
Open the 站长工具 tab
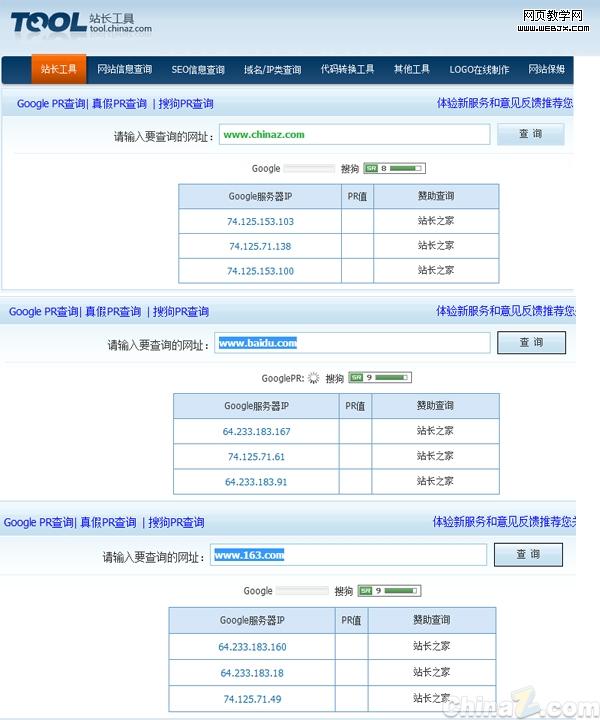tap(58, 69)
